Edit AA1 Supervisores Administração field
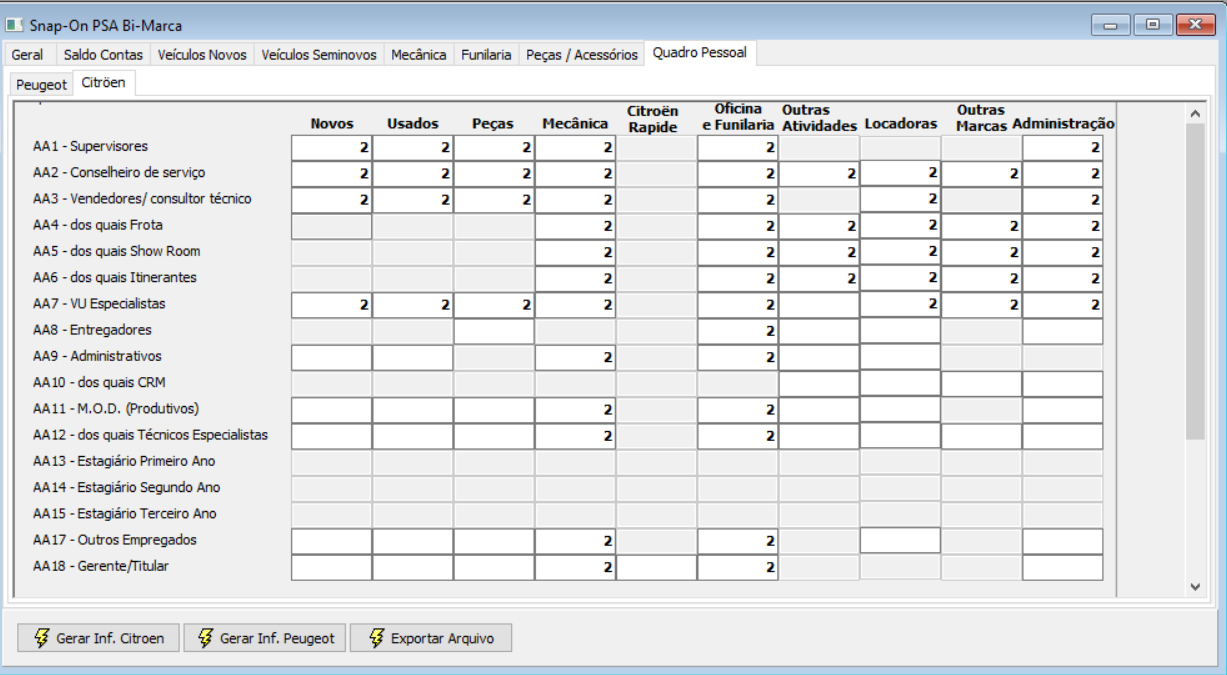Image resolution: width=1227 pixels, height=675 pixels. (x=1062, y=147)
